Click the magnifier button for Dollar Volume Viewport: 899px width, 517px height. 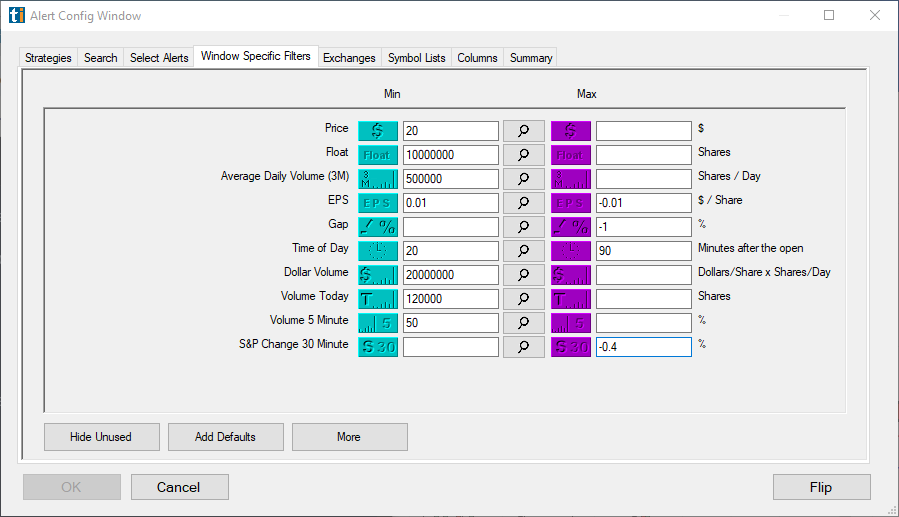[x=523, y=275]
